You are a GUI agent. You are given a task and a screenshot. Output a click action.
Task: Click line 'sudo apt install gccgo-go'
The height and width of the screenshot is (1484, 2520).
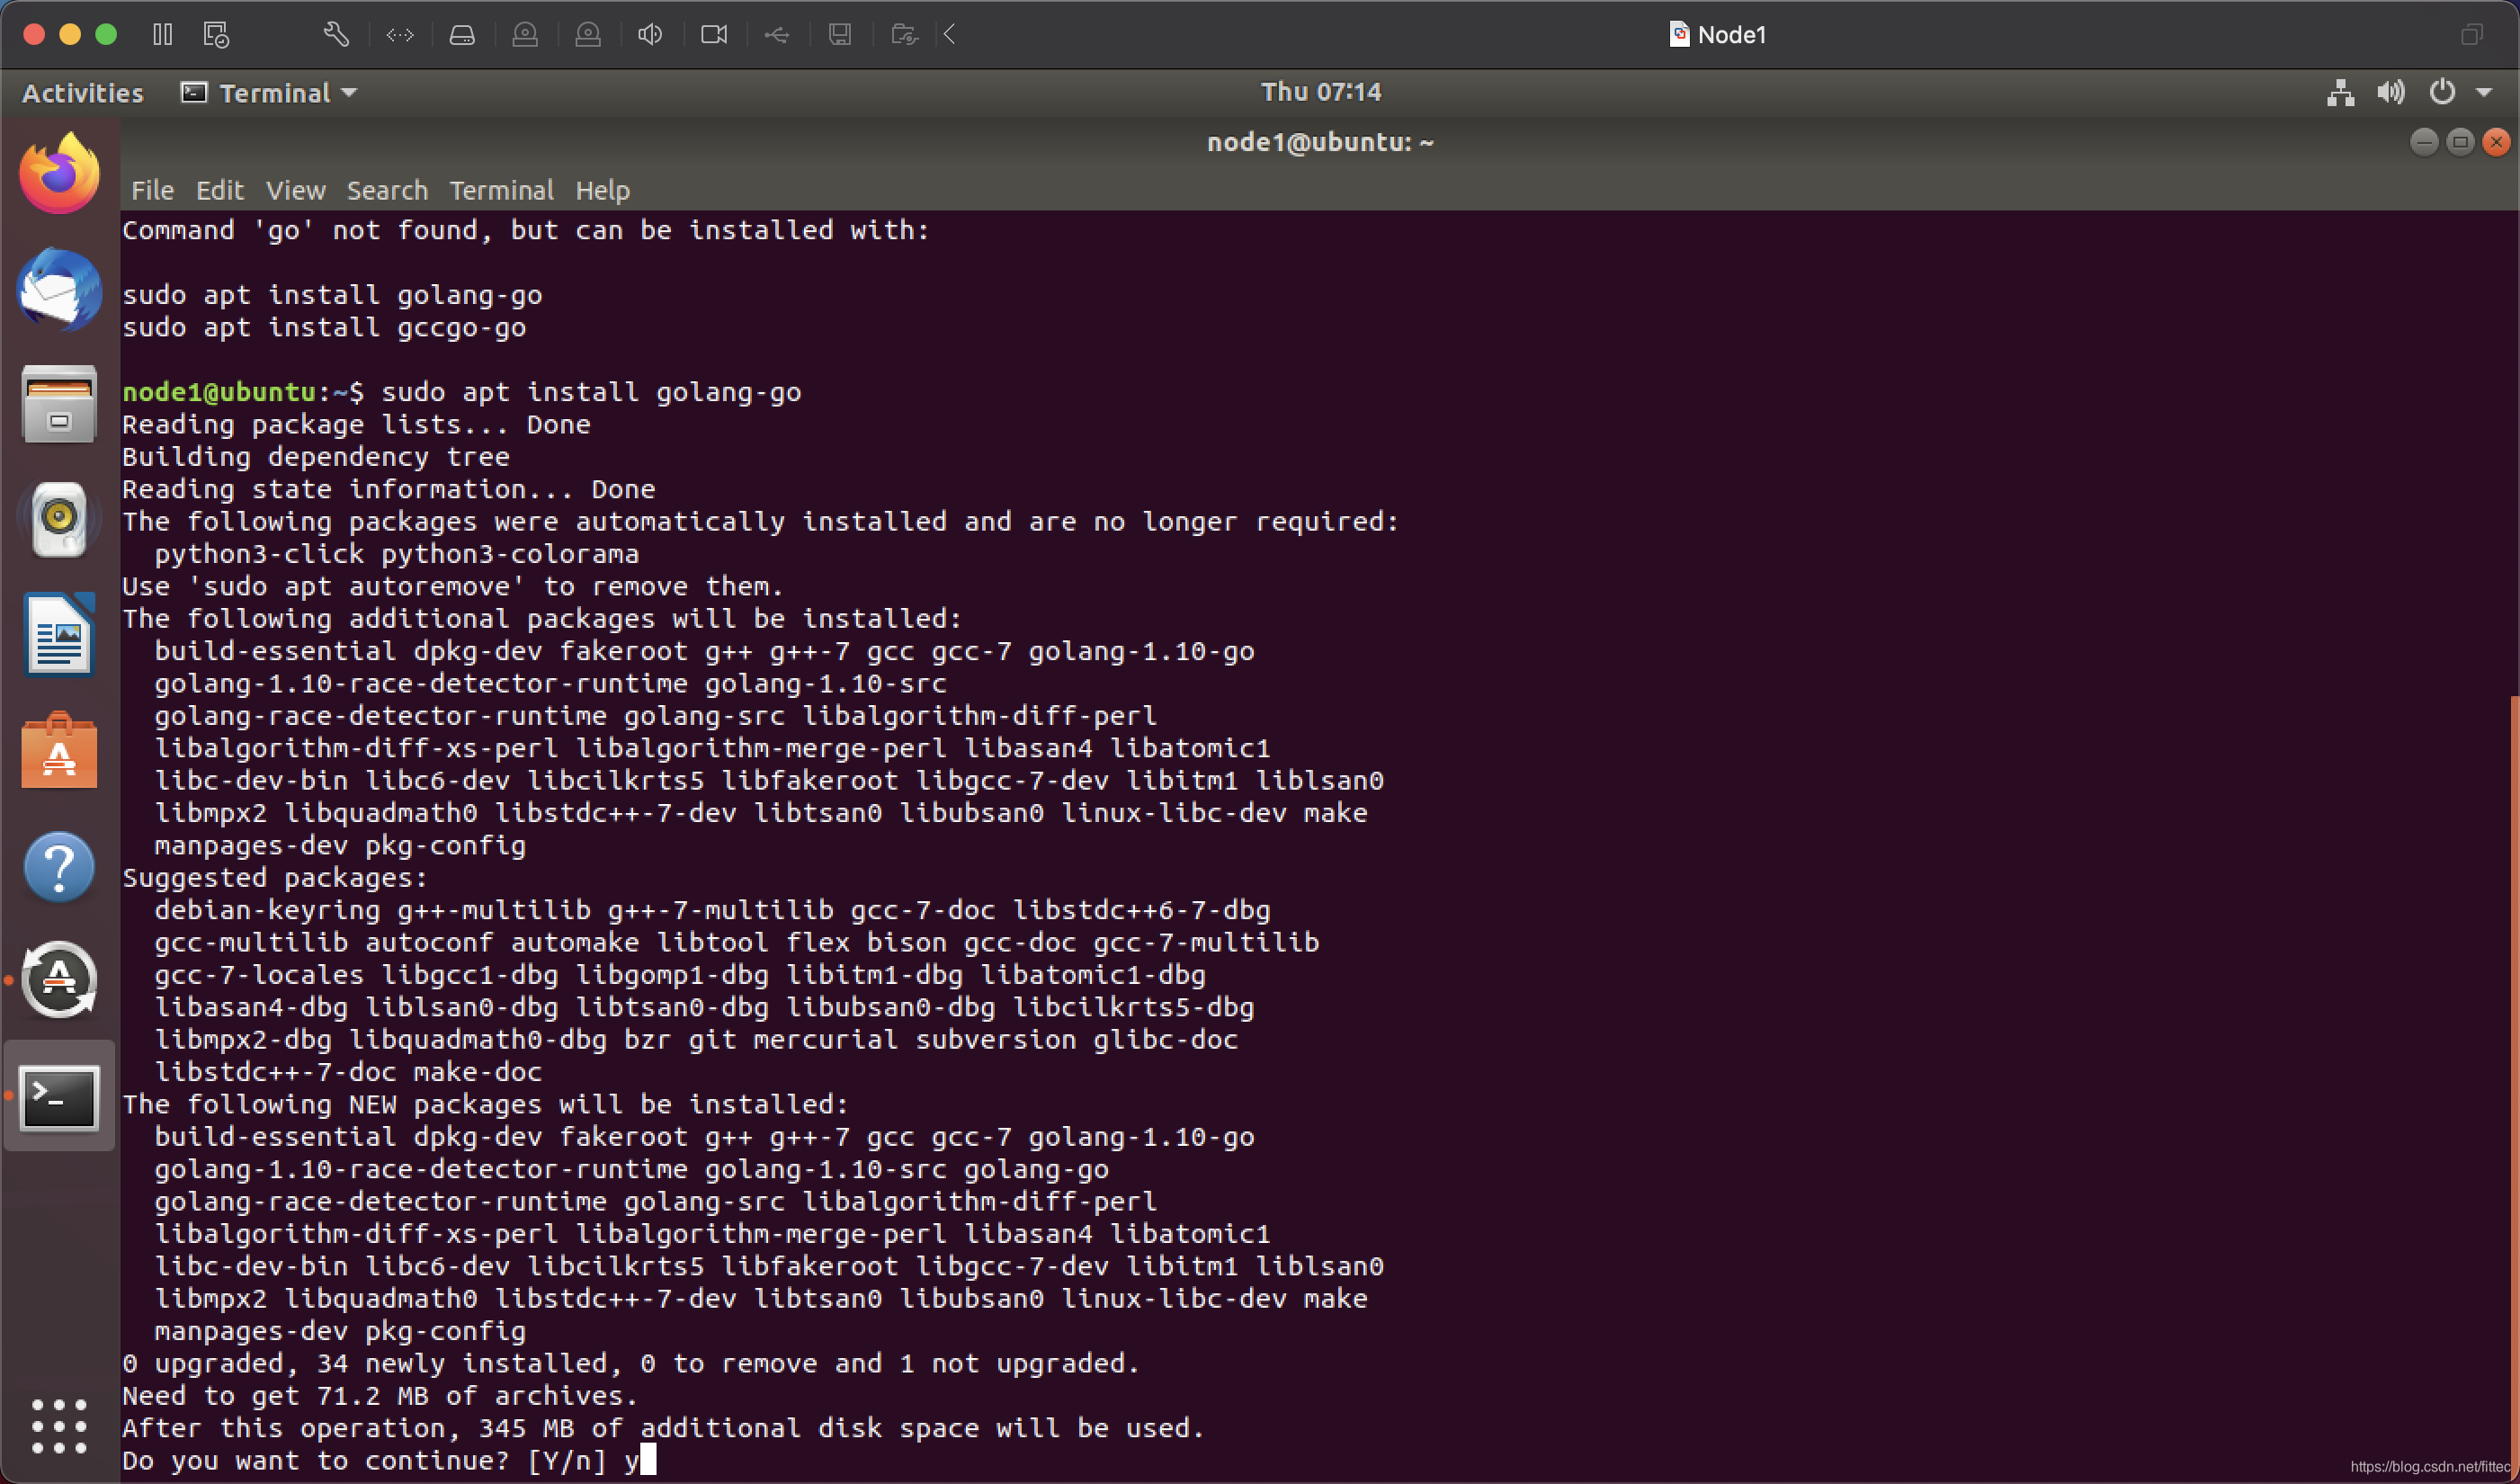pos(324,327)
